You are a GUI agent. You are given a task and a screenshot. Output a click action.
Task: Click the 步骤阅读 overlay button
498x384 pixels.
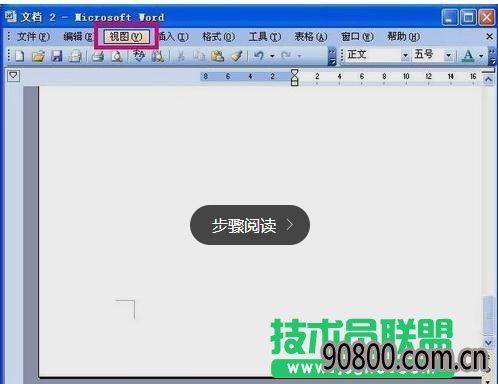250,225
